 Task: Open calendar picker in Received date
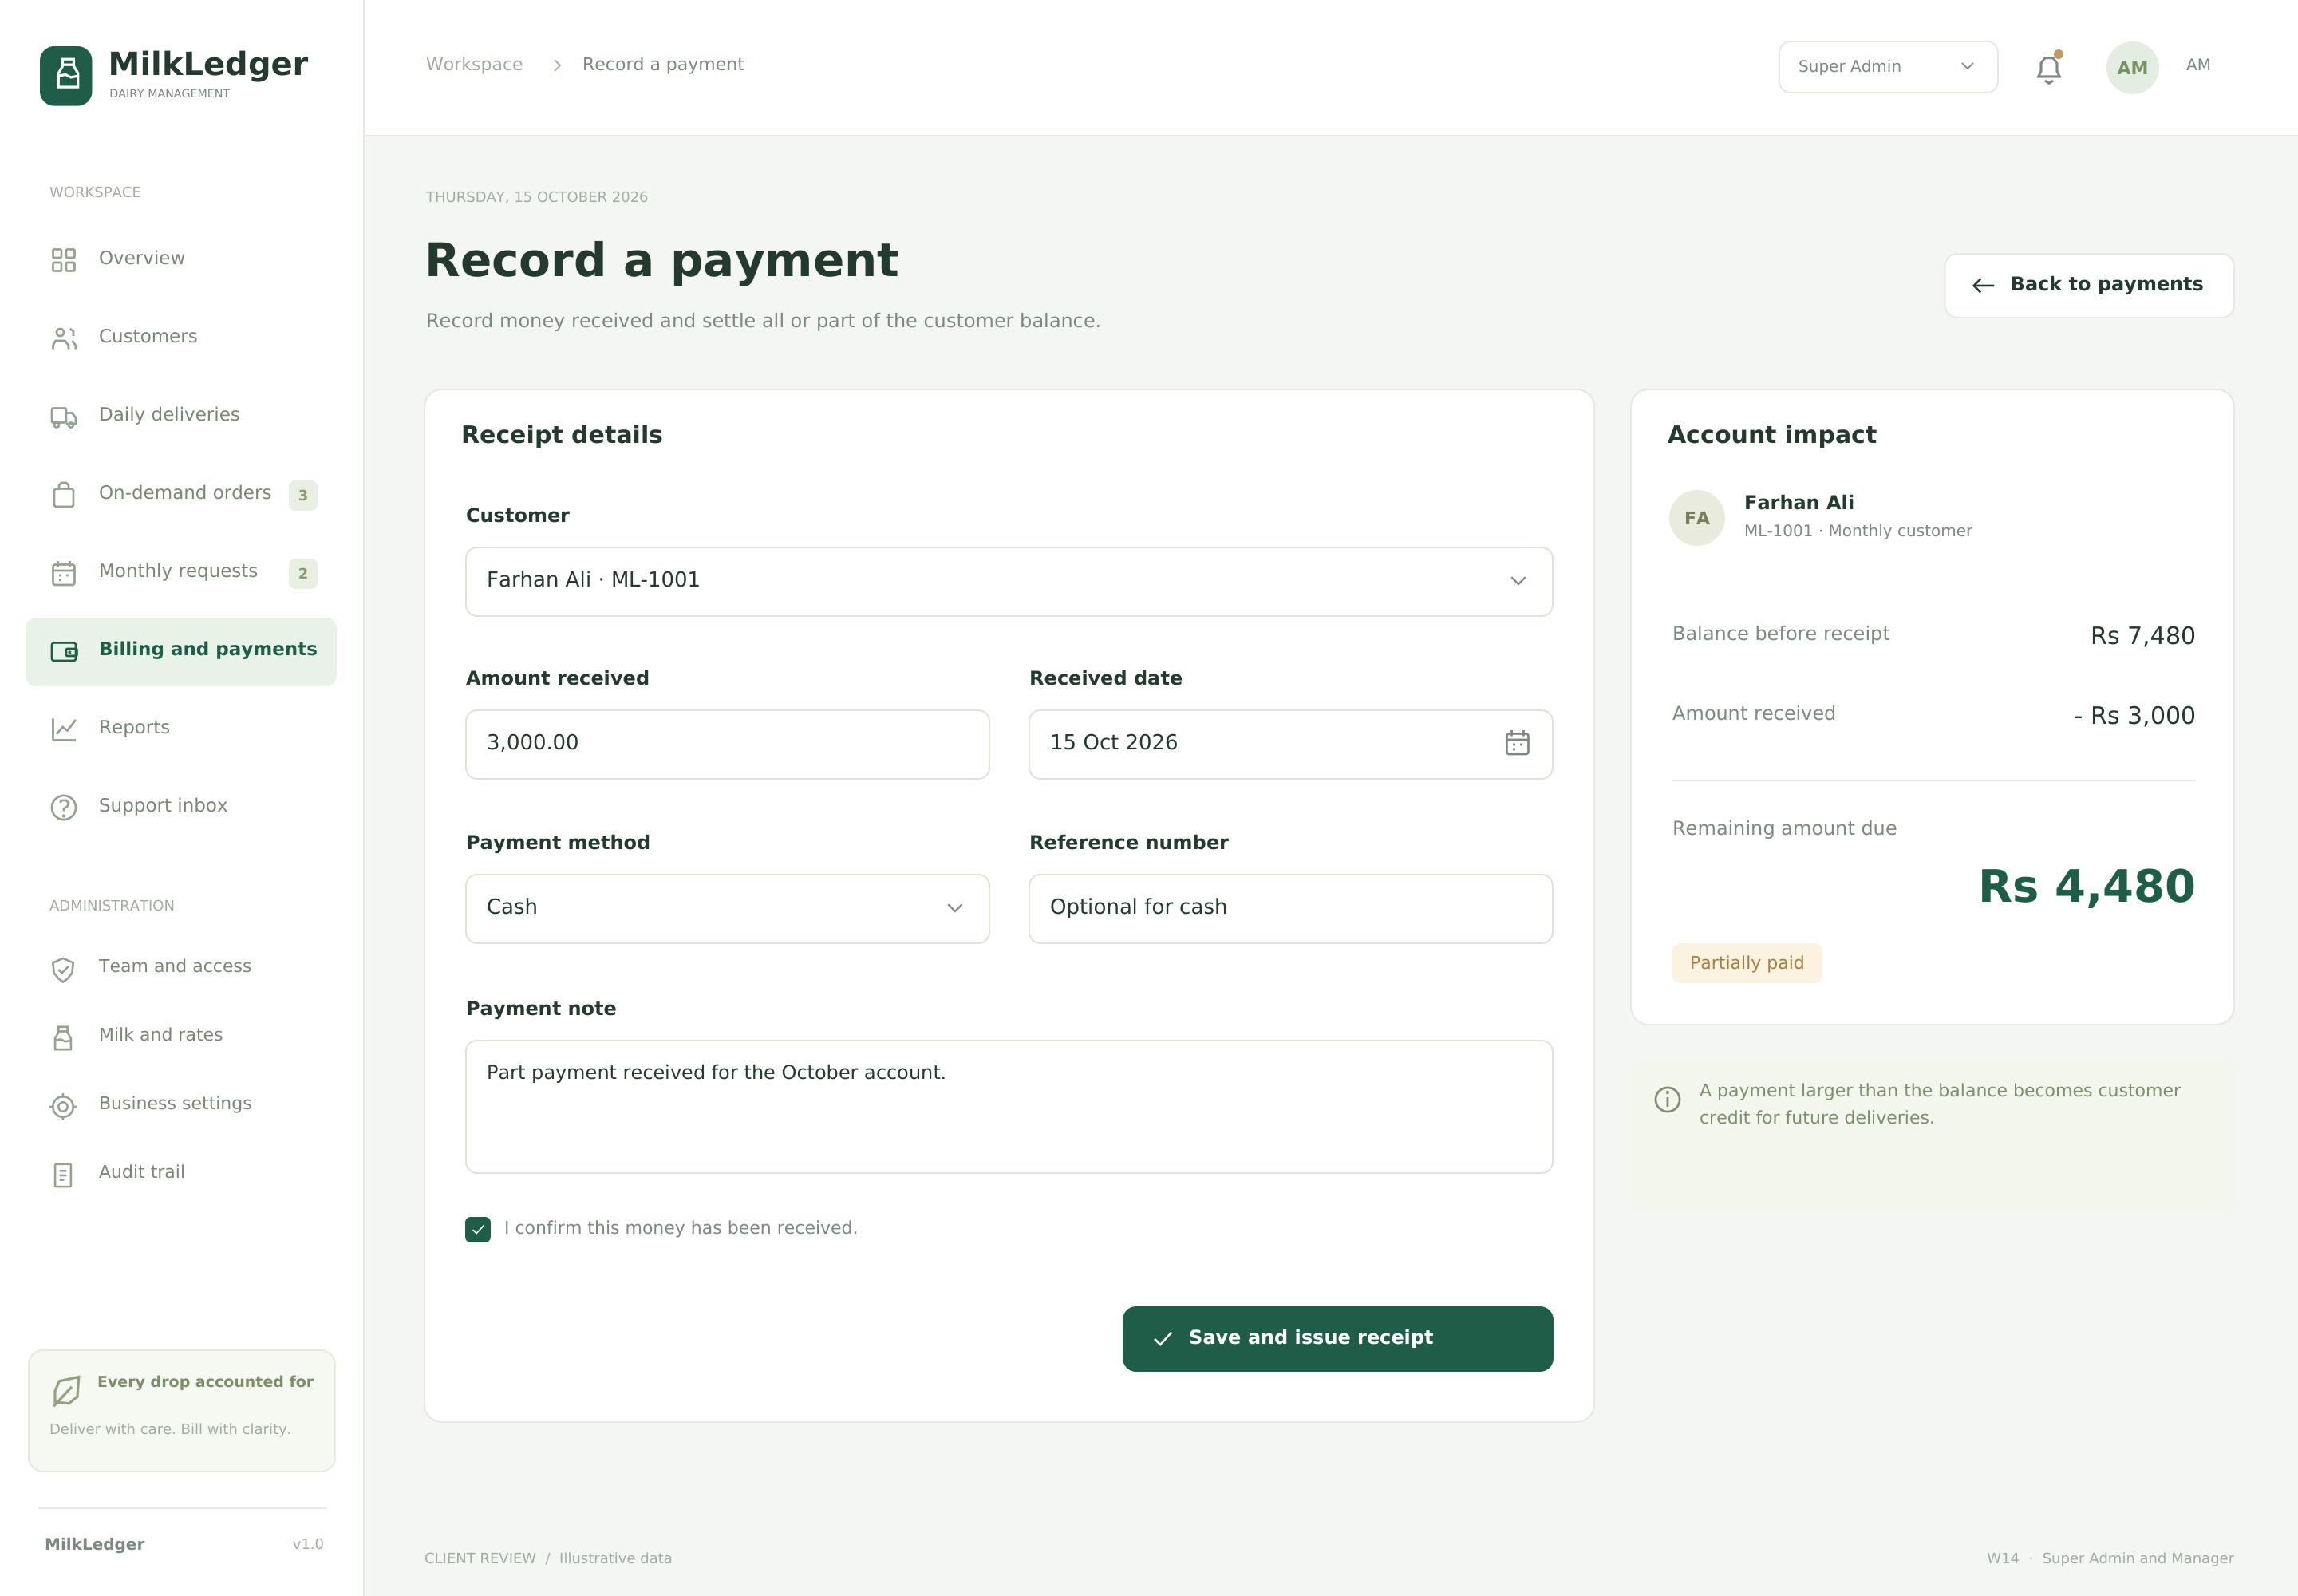(x=1517, y=743)
